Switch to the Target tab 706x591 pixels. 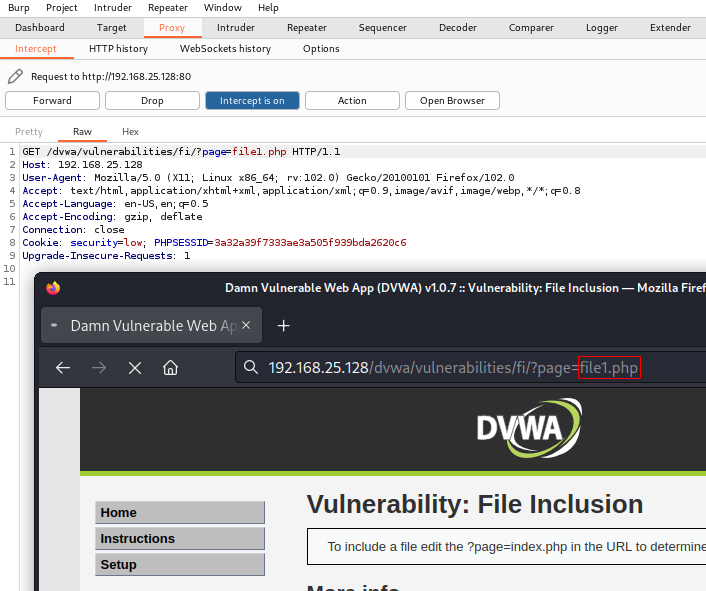pos(111,28)
